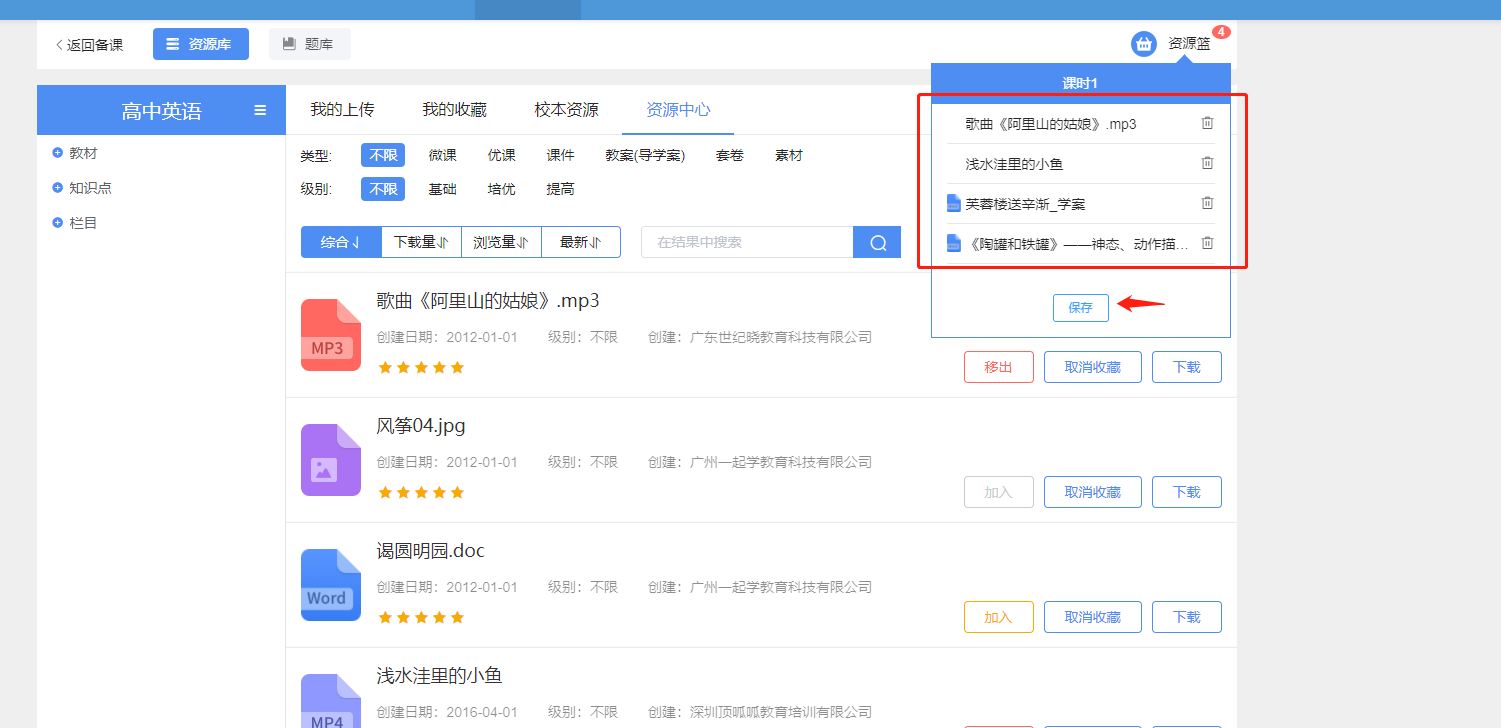Focus the 在结果中搜索 input field
1501x728 pixels.
click(746, 242)
